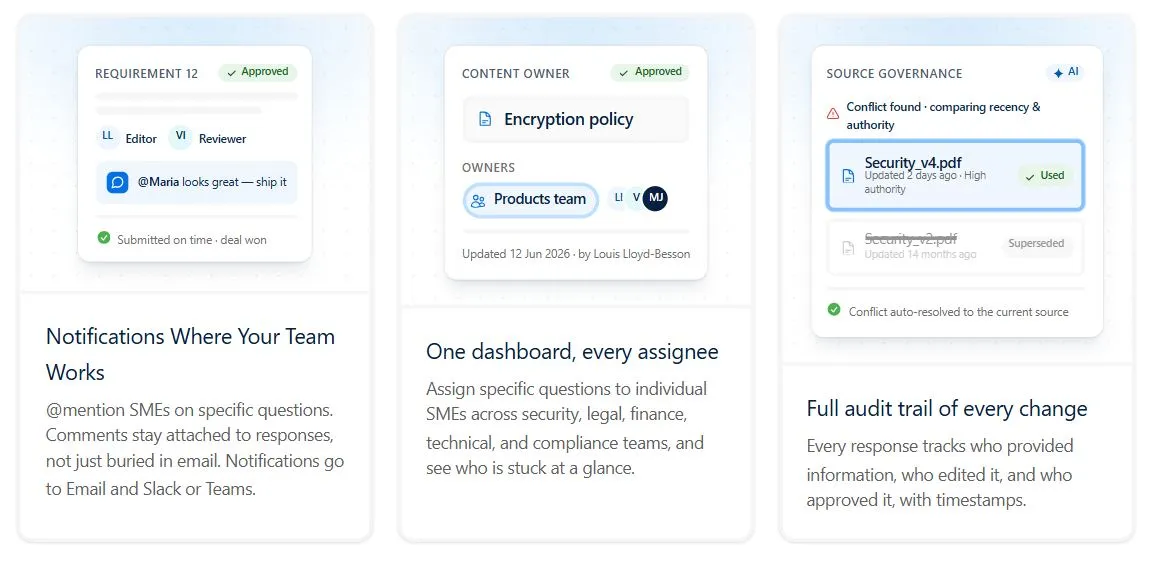1151x561 pixels.
Task: Click the V avatar beside MJ
Action: [x=636, y=198]
